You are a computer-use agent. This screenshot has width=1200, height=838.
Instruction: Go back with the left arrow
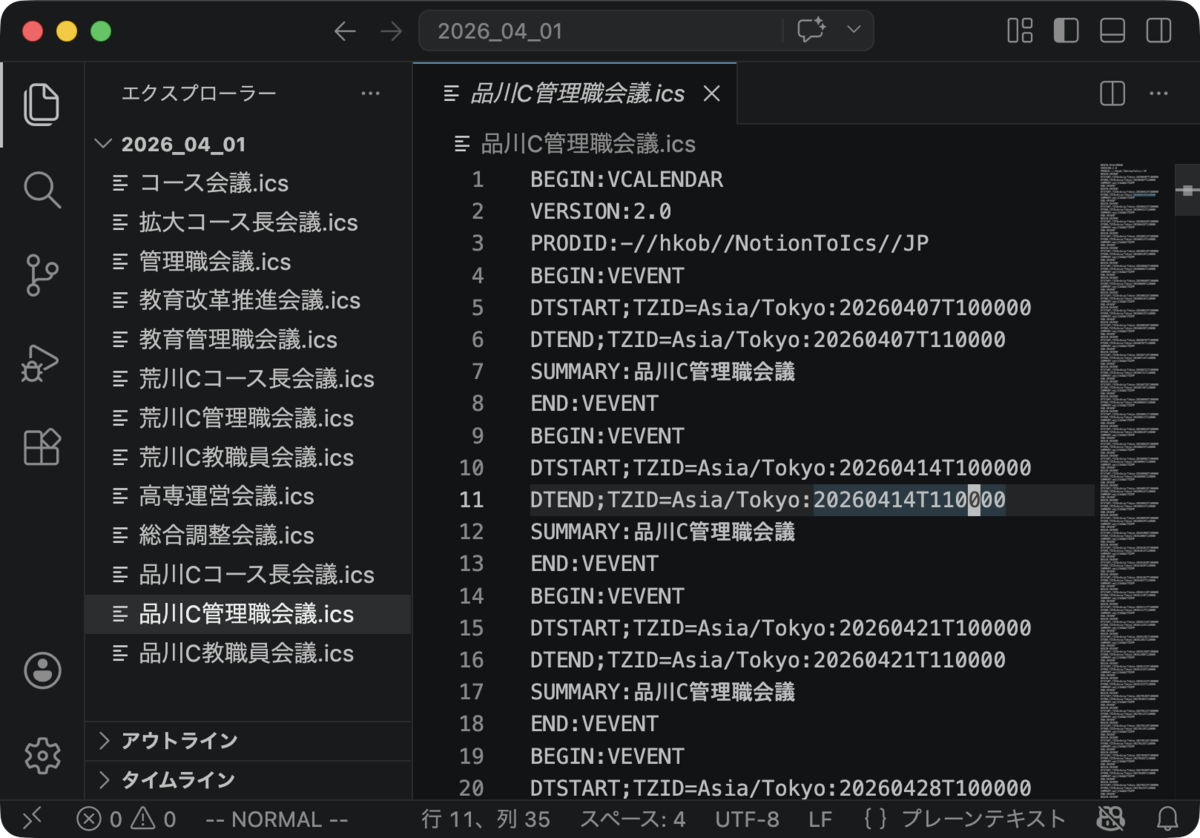point(345,31)
